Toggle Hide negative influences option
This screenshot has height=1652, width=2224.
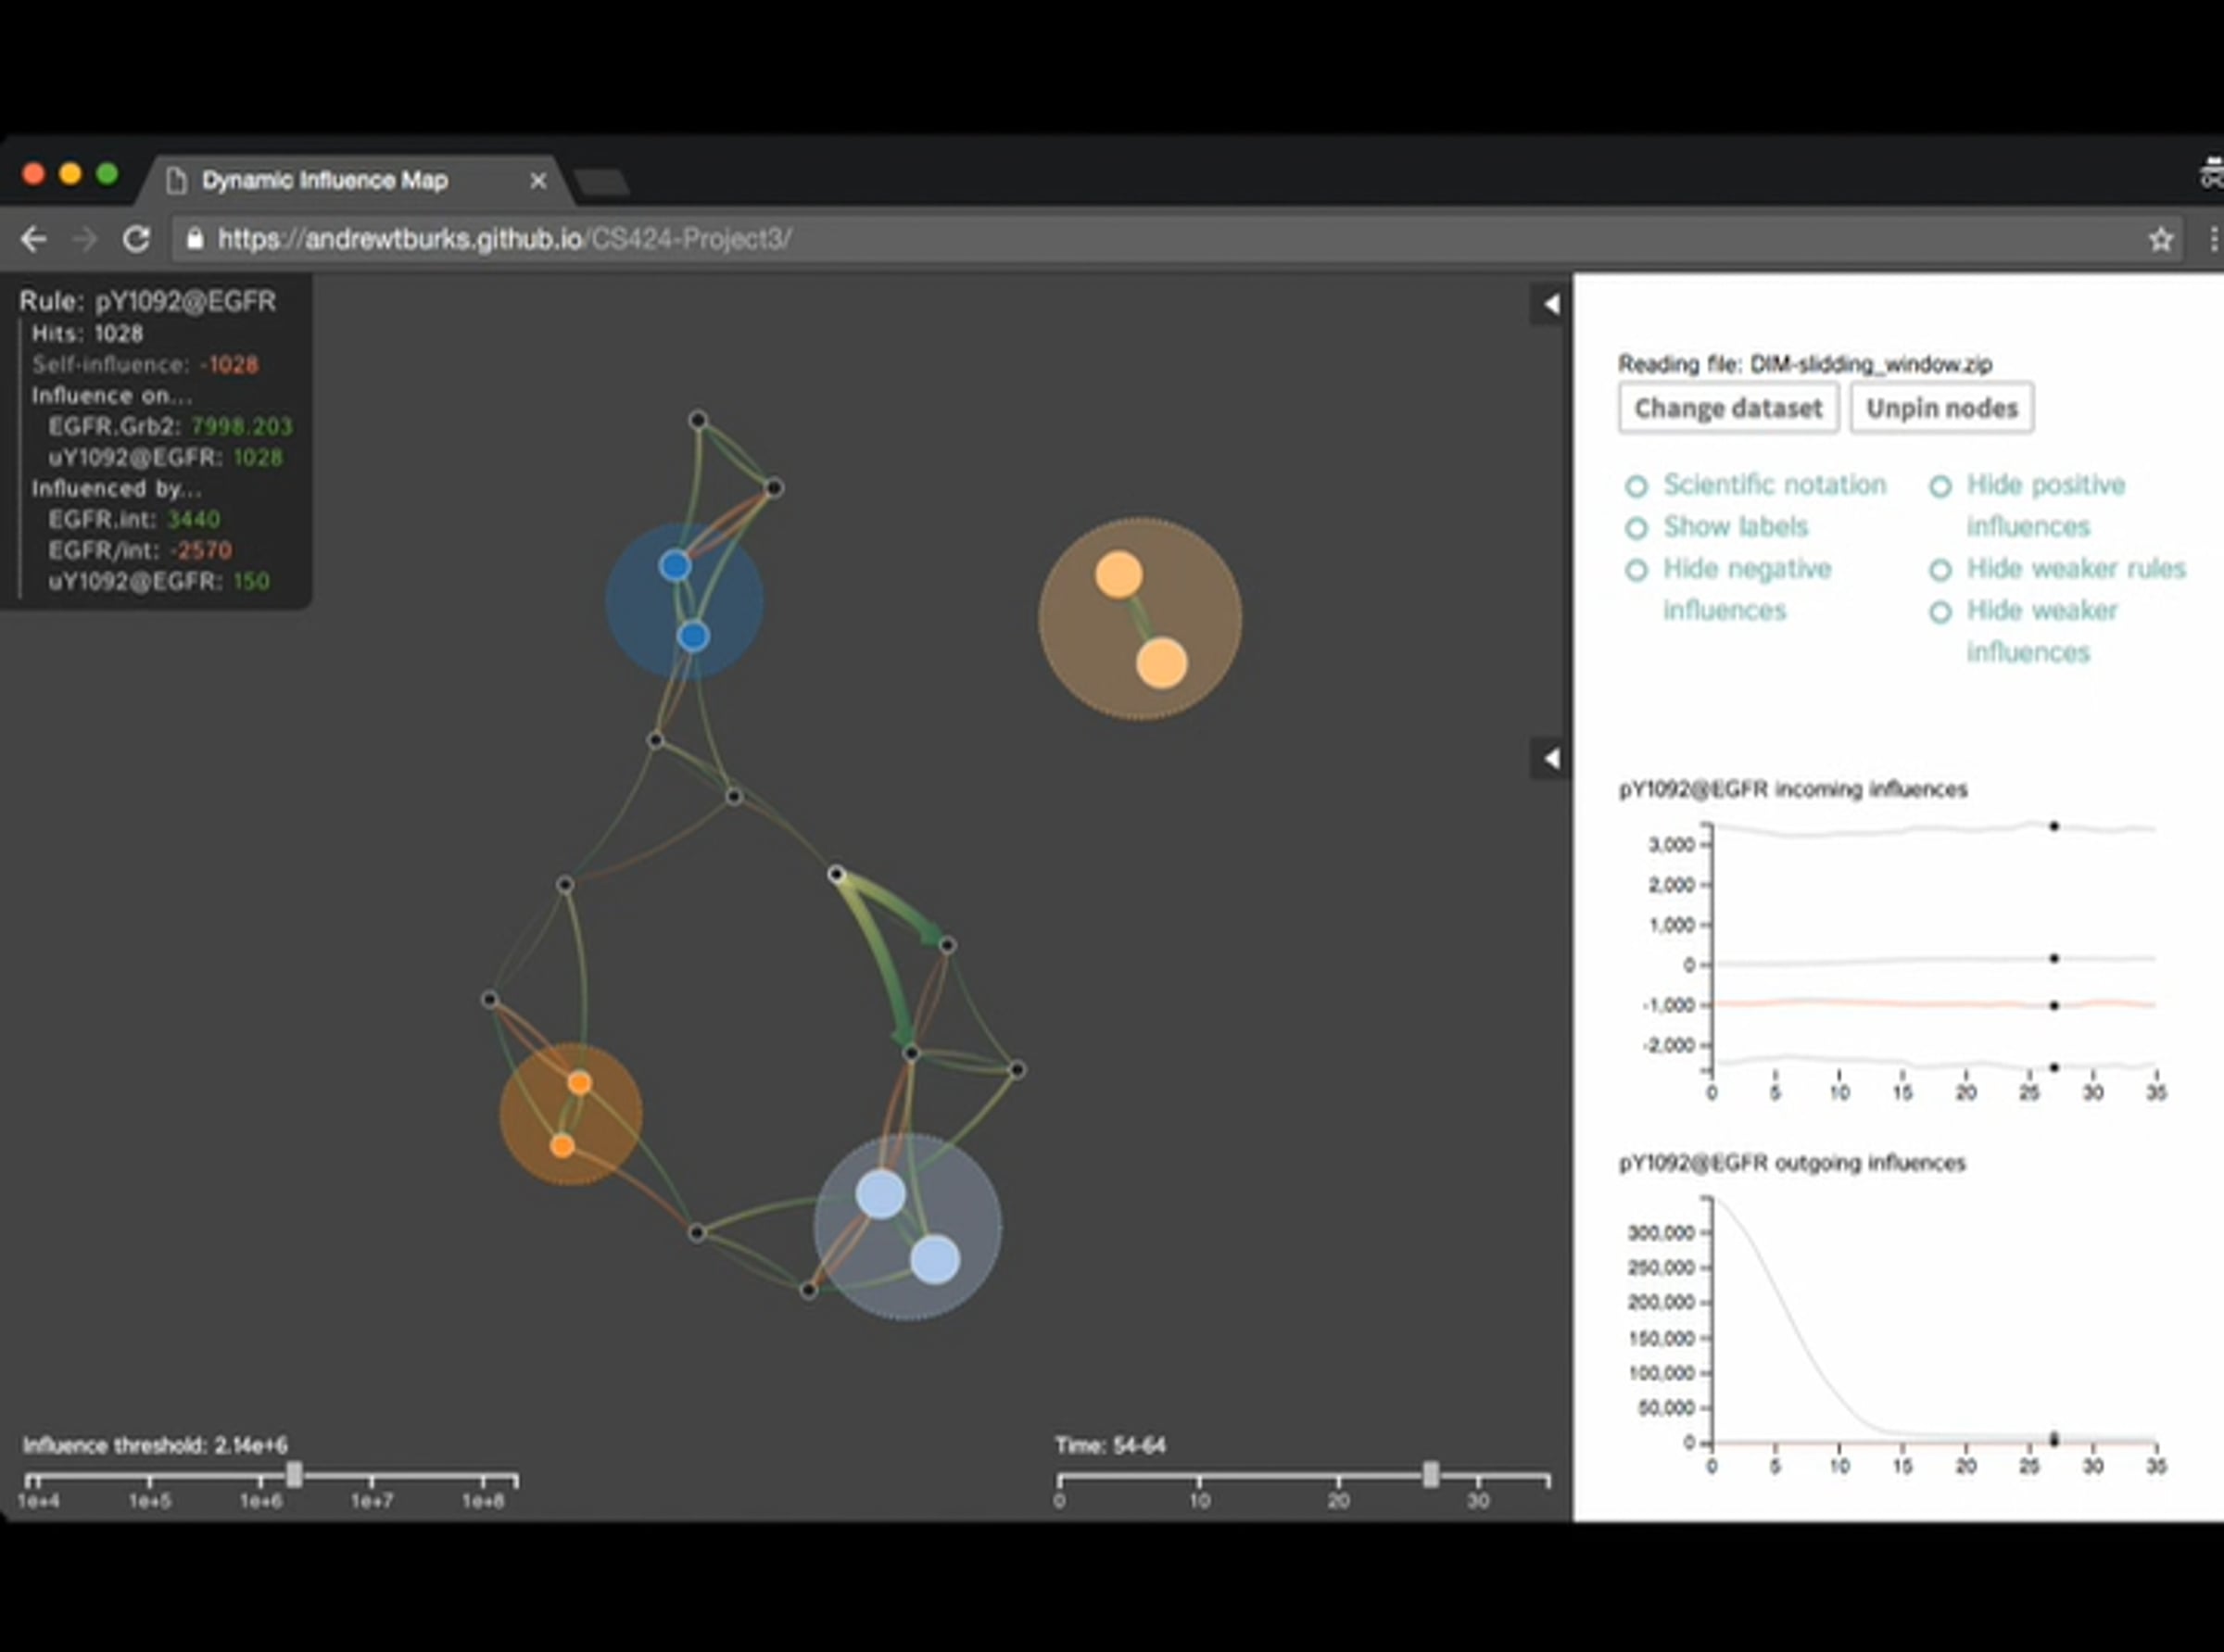coord(1636,570)
